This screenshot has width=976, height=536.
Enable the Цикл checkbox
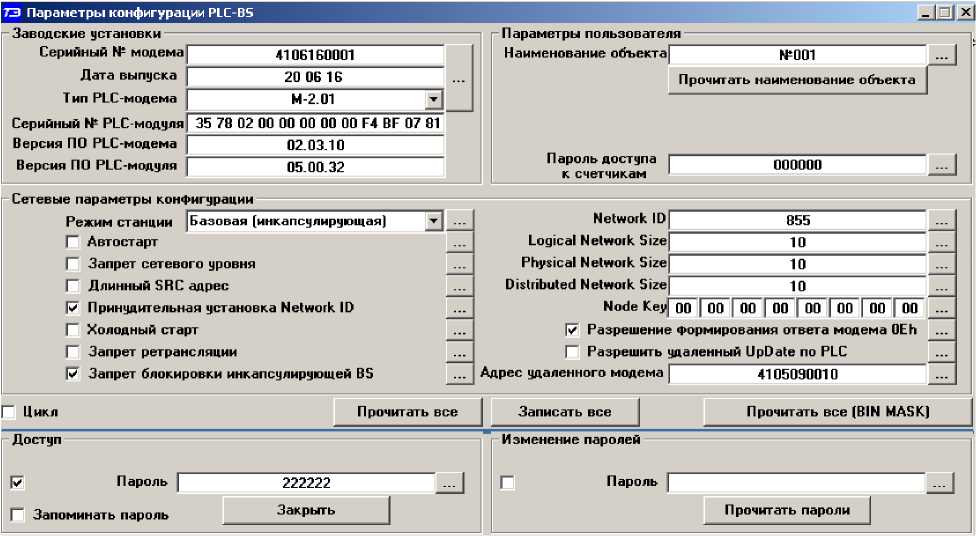(x=9, y=412)
